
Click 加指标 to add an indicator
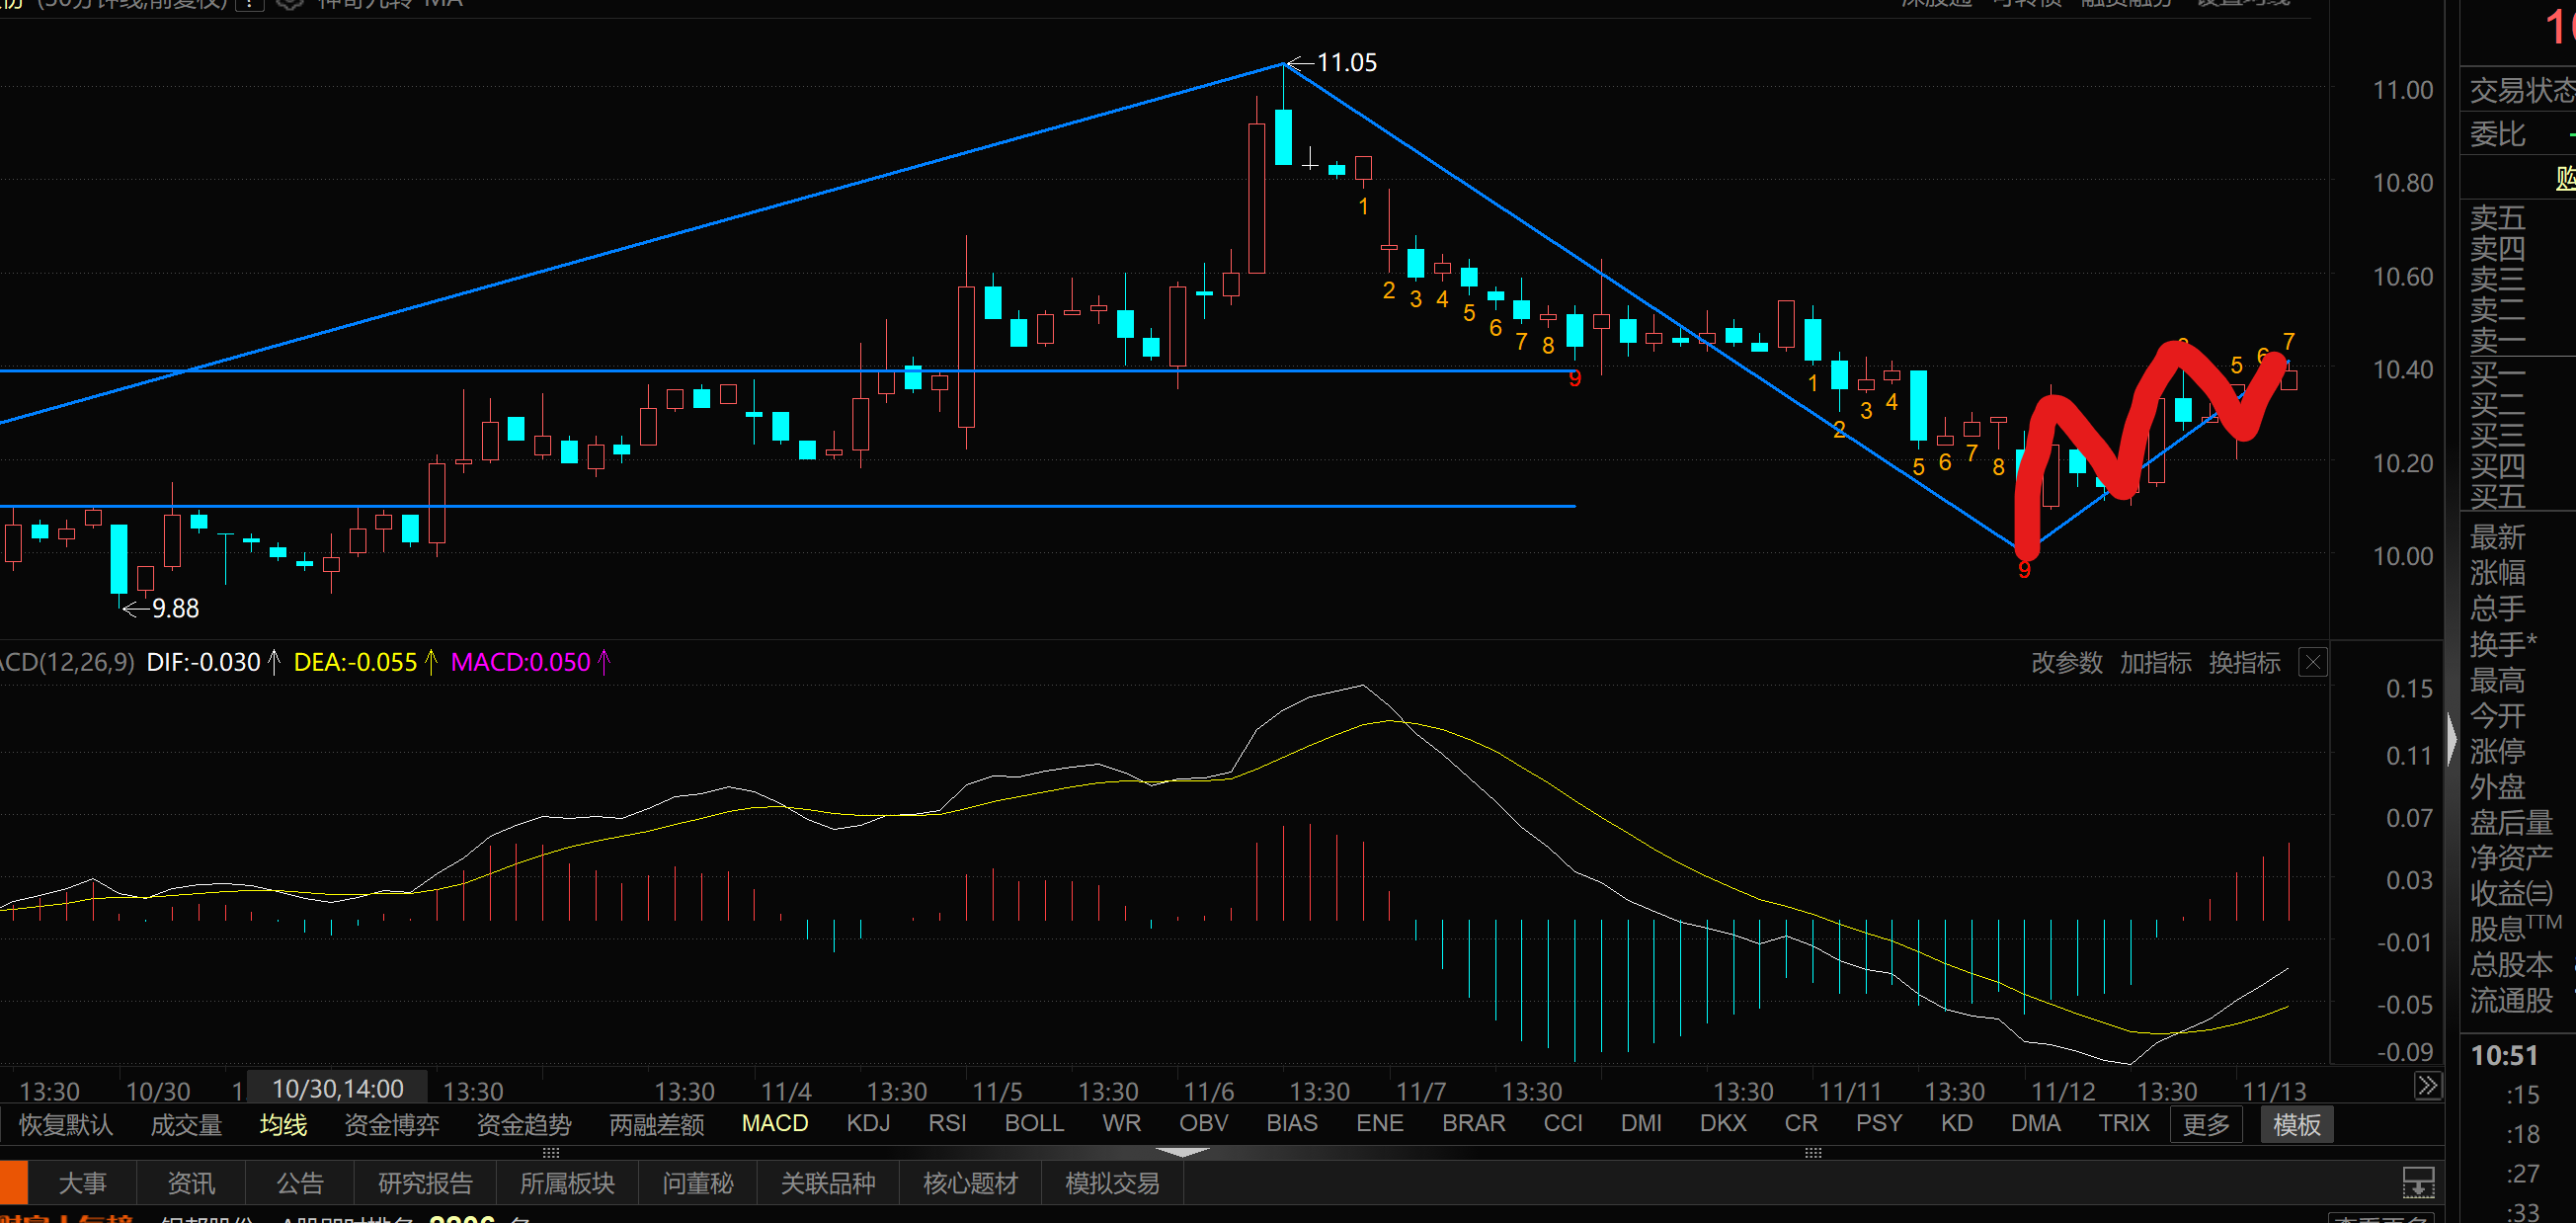[2155, 662]
